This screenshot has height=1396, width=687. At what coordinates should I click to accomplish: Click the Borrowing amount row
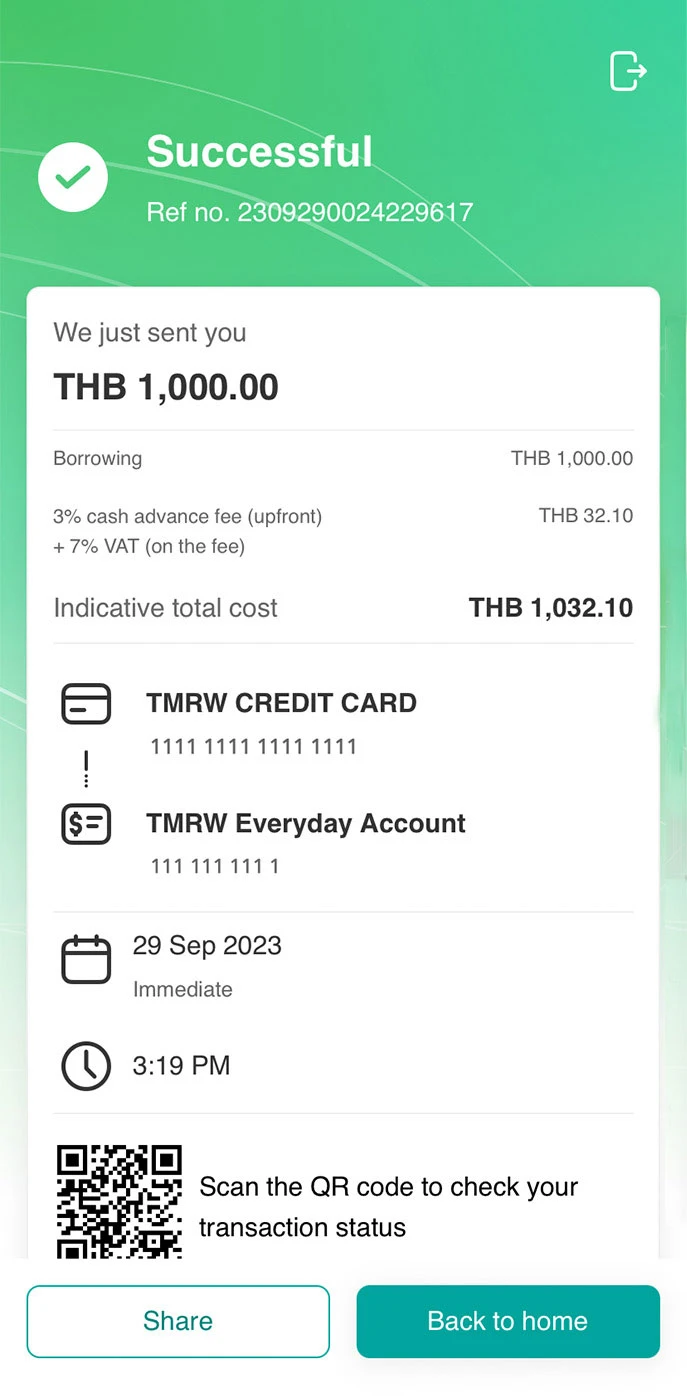pyautogui.click(x=343, y=458)
